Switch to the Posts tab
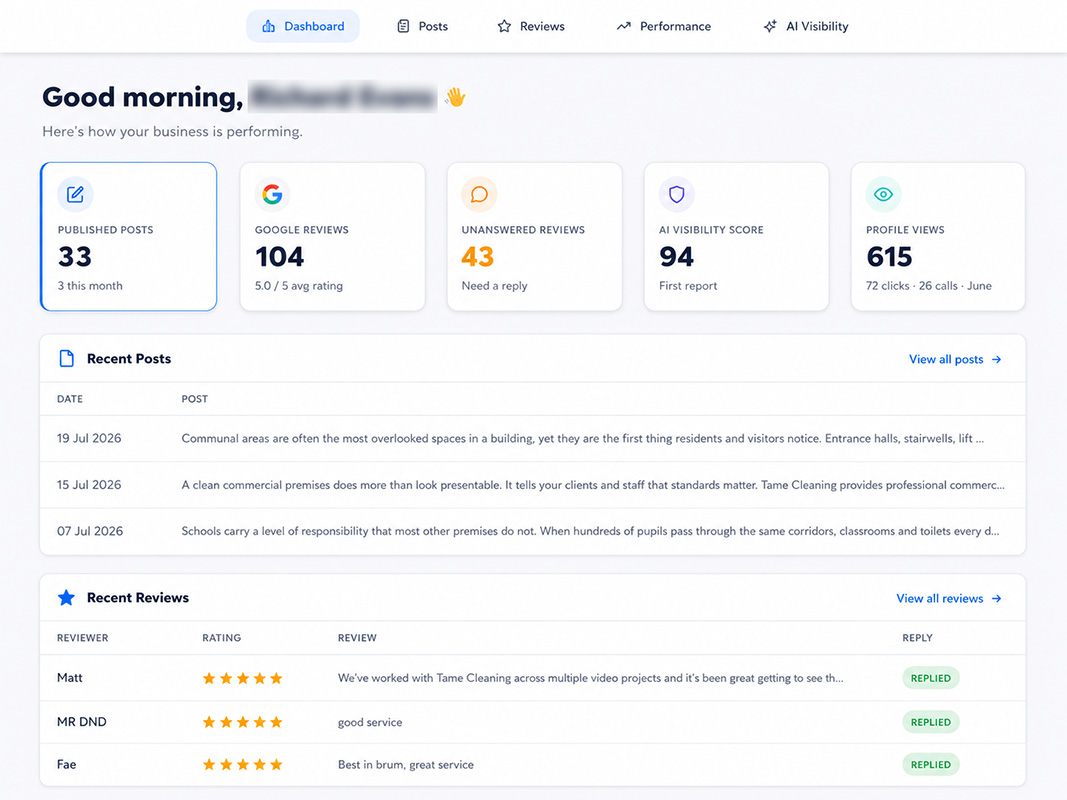The width and height of the screenshot is (1067, 800). tap(422, 26)
